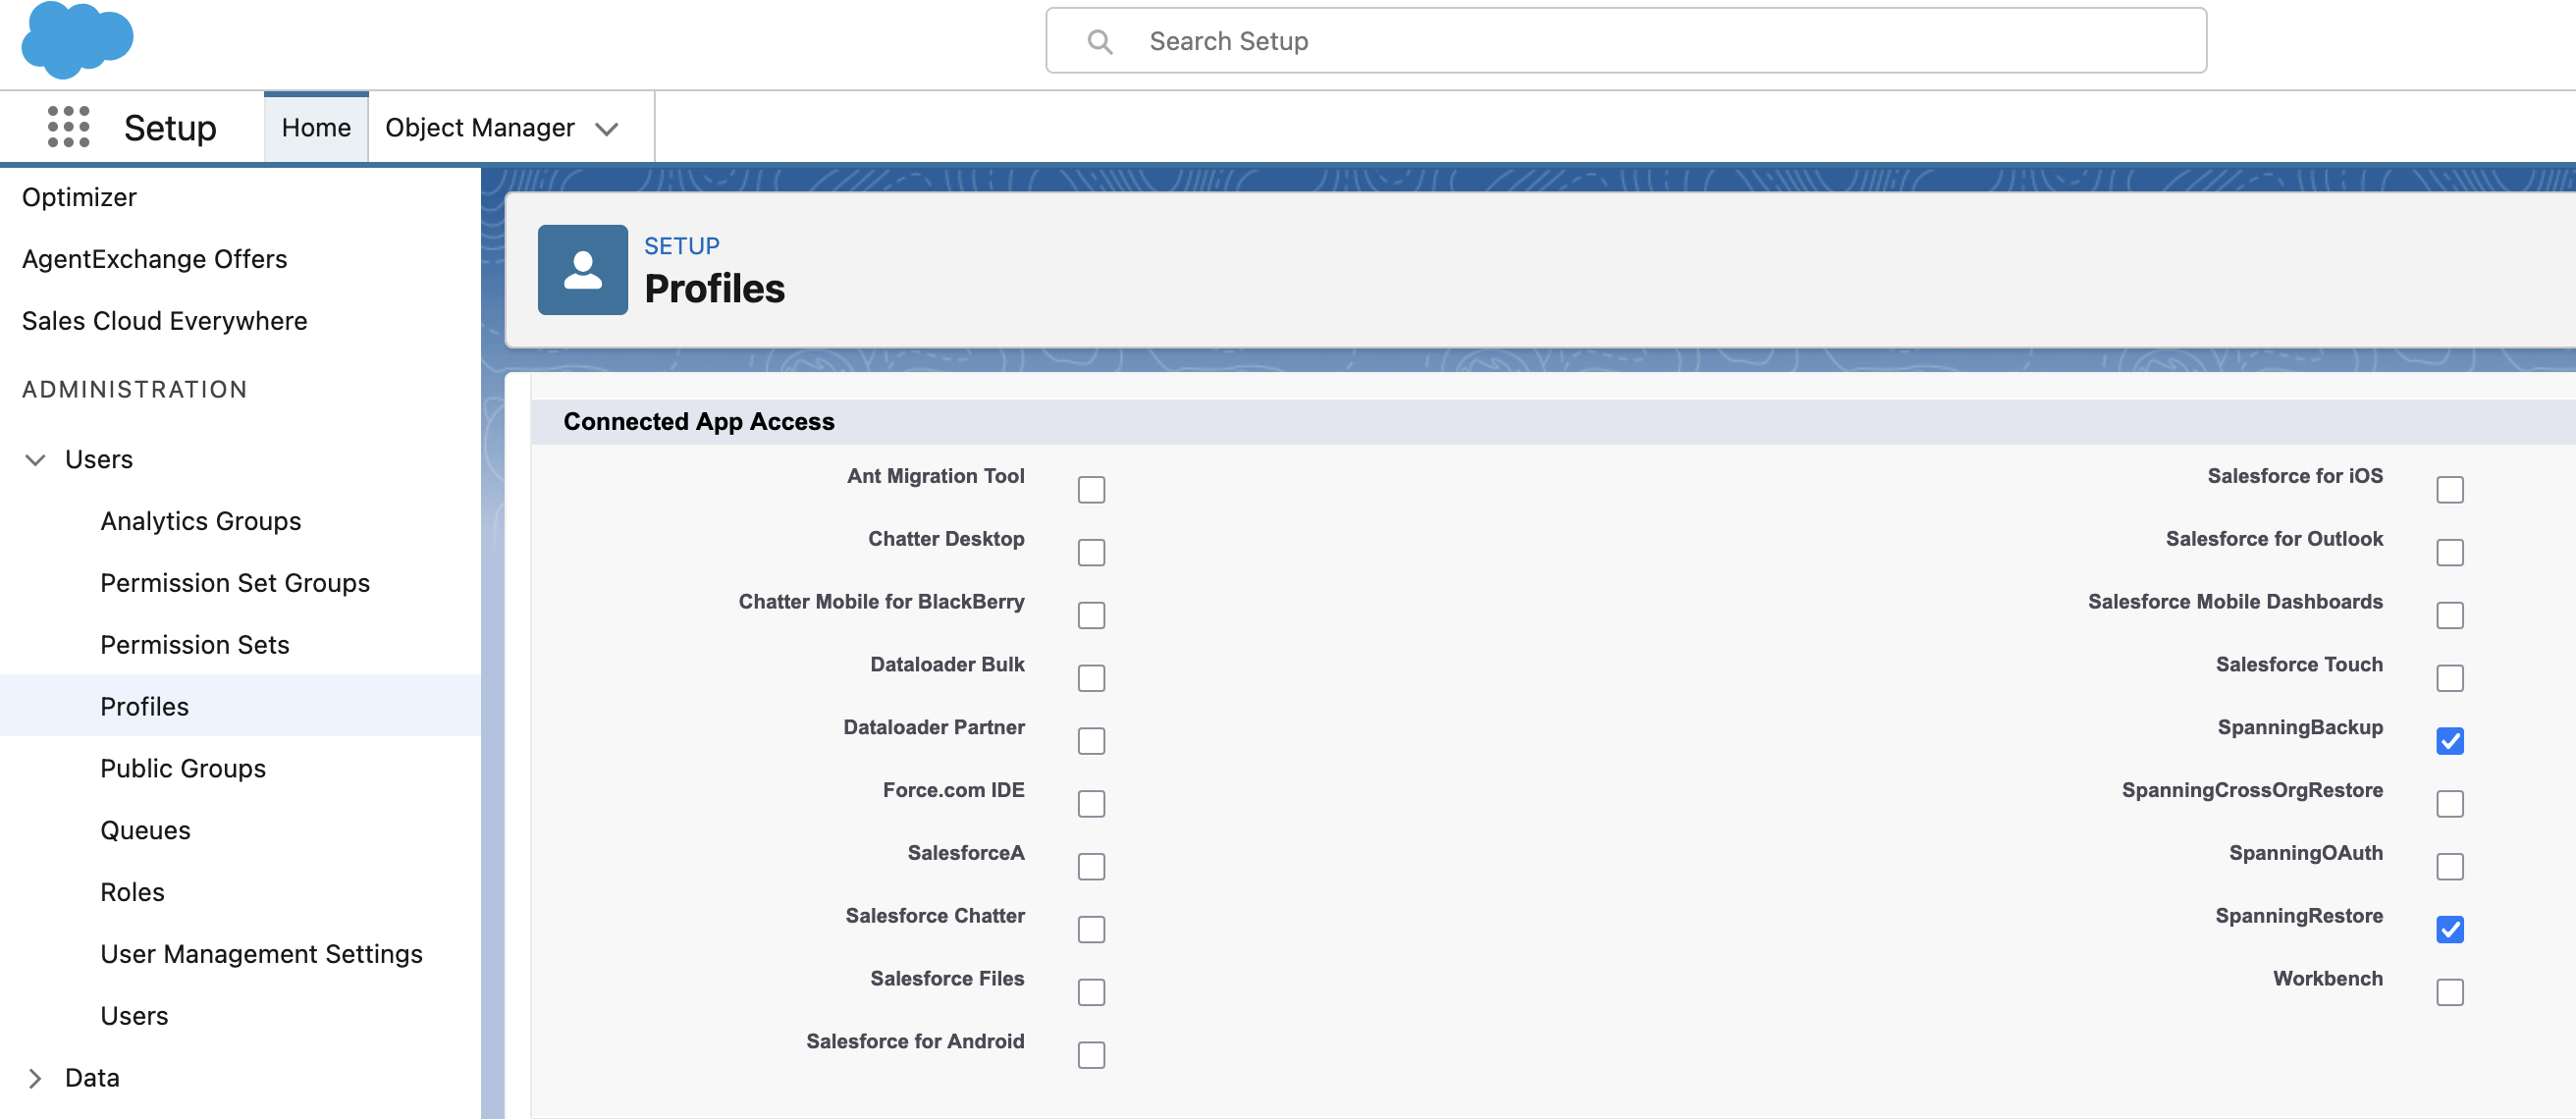Check the Salesforce for iOS checkbox
The image size is (2576, 1119).
click(x=2450, y=490)
